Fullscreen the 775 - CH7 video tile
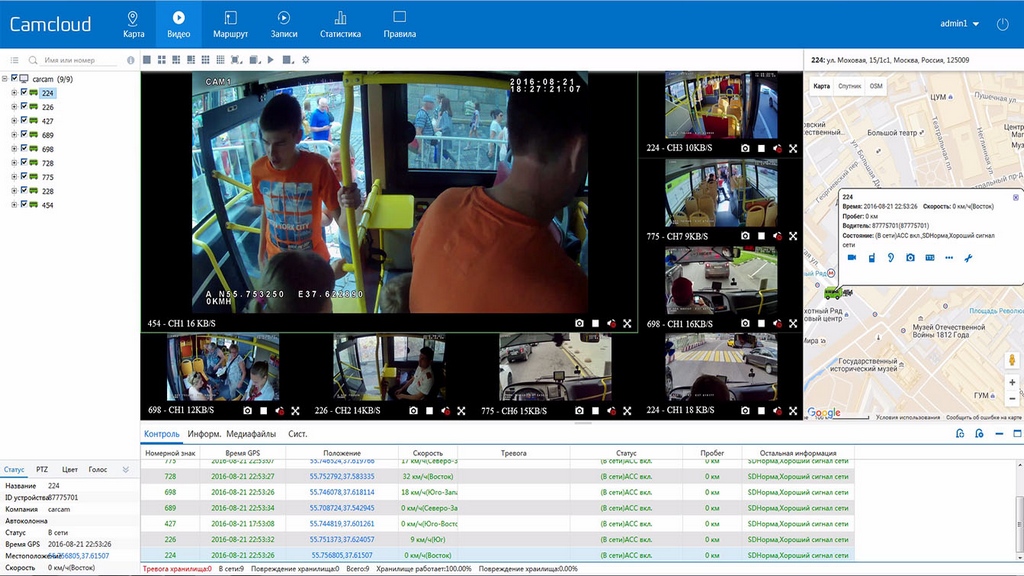Screen dimensions: 1024x576 [x=793, y=236]
